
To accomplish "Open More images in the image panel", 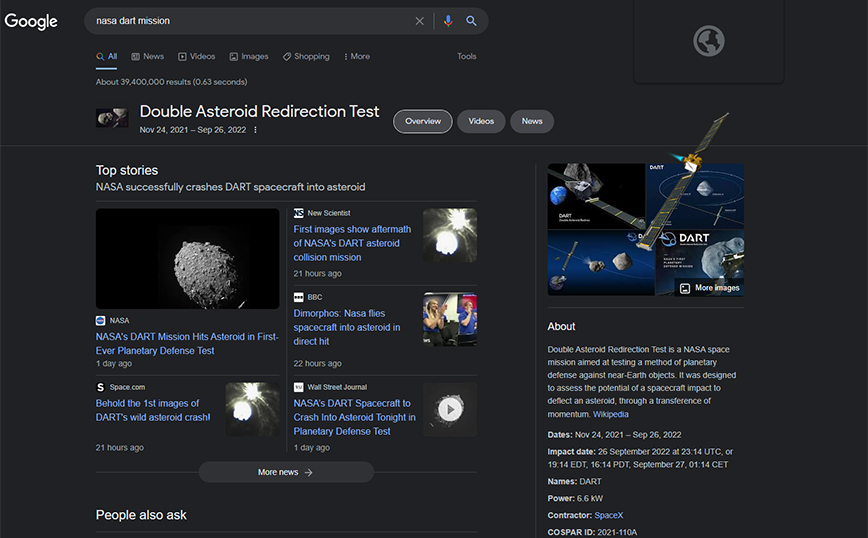I will (x=710, y=288).
